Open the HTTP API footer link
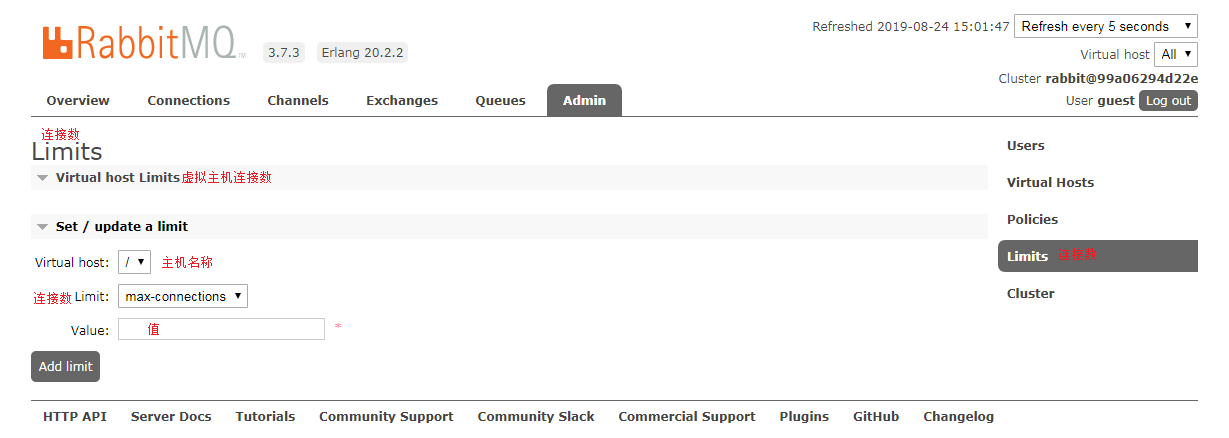Screen dimensions: 1229x438 tap(75, 417)
